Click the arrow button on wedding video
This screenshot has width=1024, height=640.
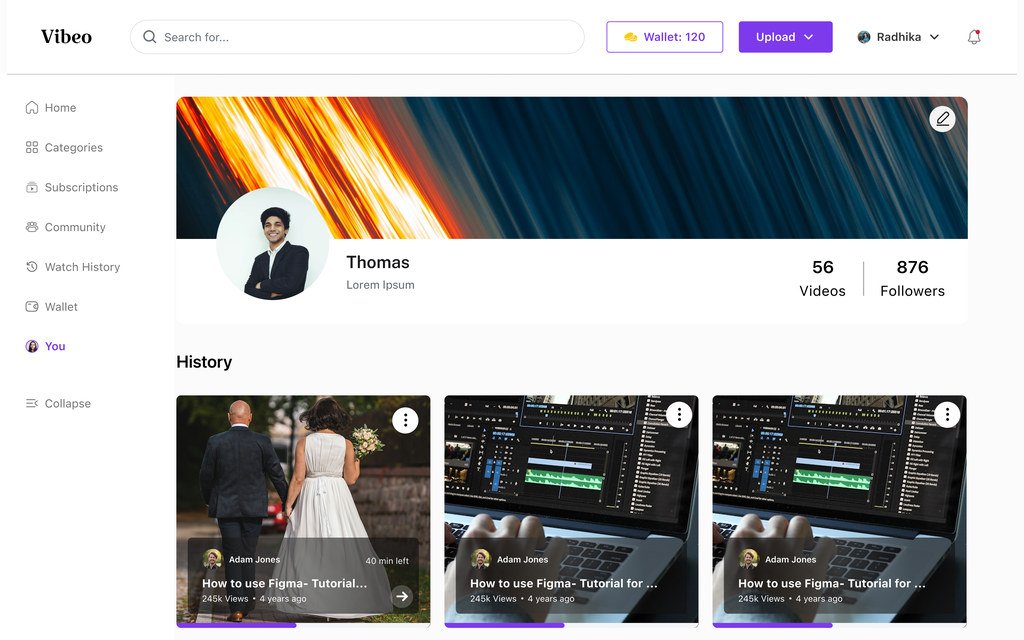(x=402, y=596)
